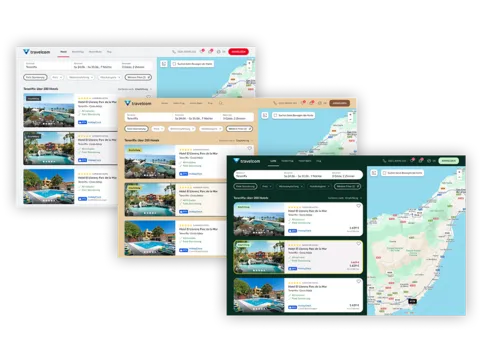Open the highlighted second hotel photo on dark page
The height and width of the screenshot is (360, 480).
click(259, 257)
